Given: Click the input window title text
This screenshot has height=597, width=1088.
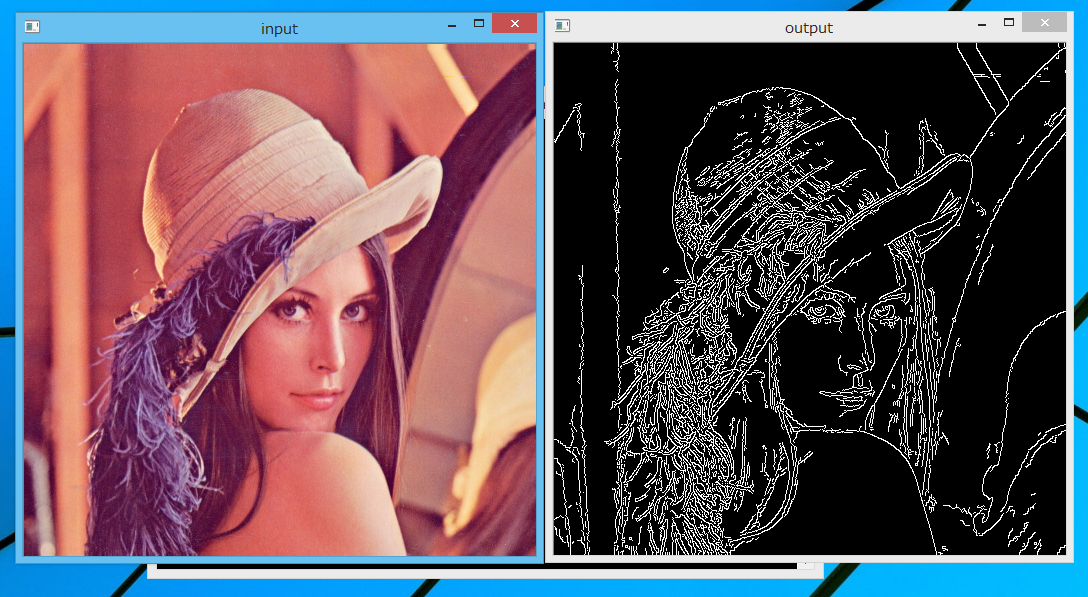Looking at the screenshot, I should (279, 28).
